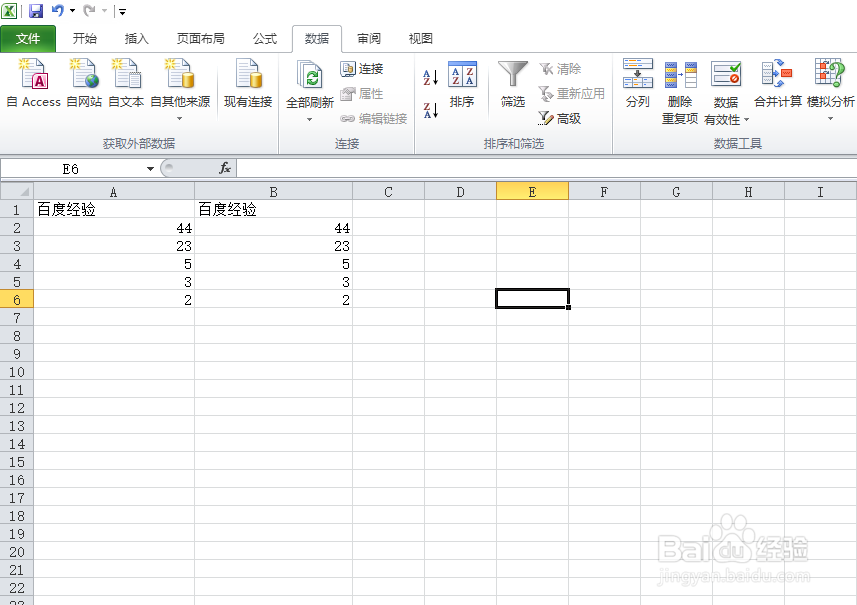
Task: Click into the formula bar input
Action: click(x=547, y=168)
